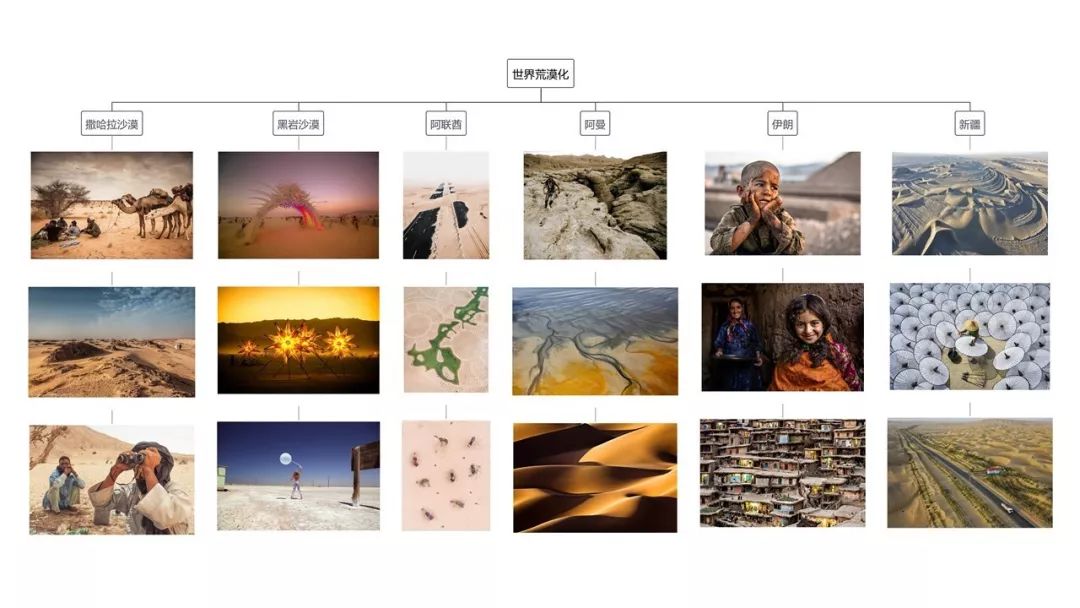Open the person holding moon balloon photo
The width and height of the screenshot is (1080, 608).
pos(298,476)
